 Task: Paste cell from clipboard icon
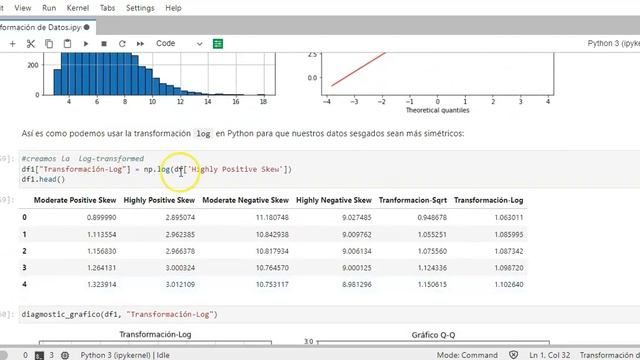67,44
